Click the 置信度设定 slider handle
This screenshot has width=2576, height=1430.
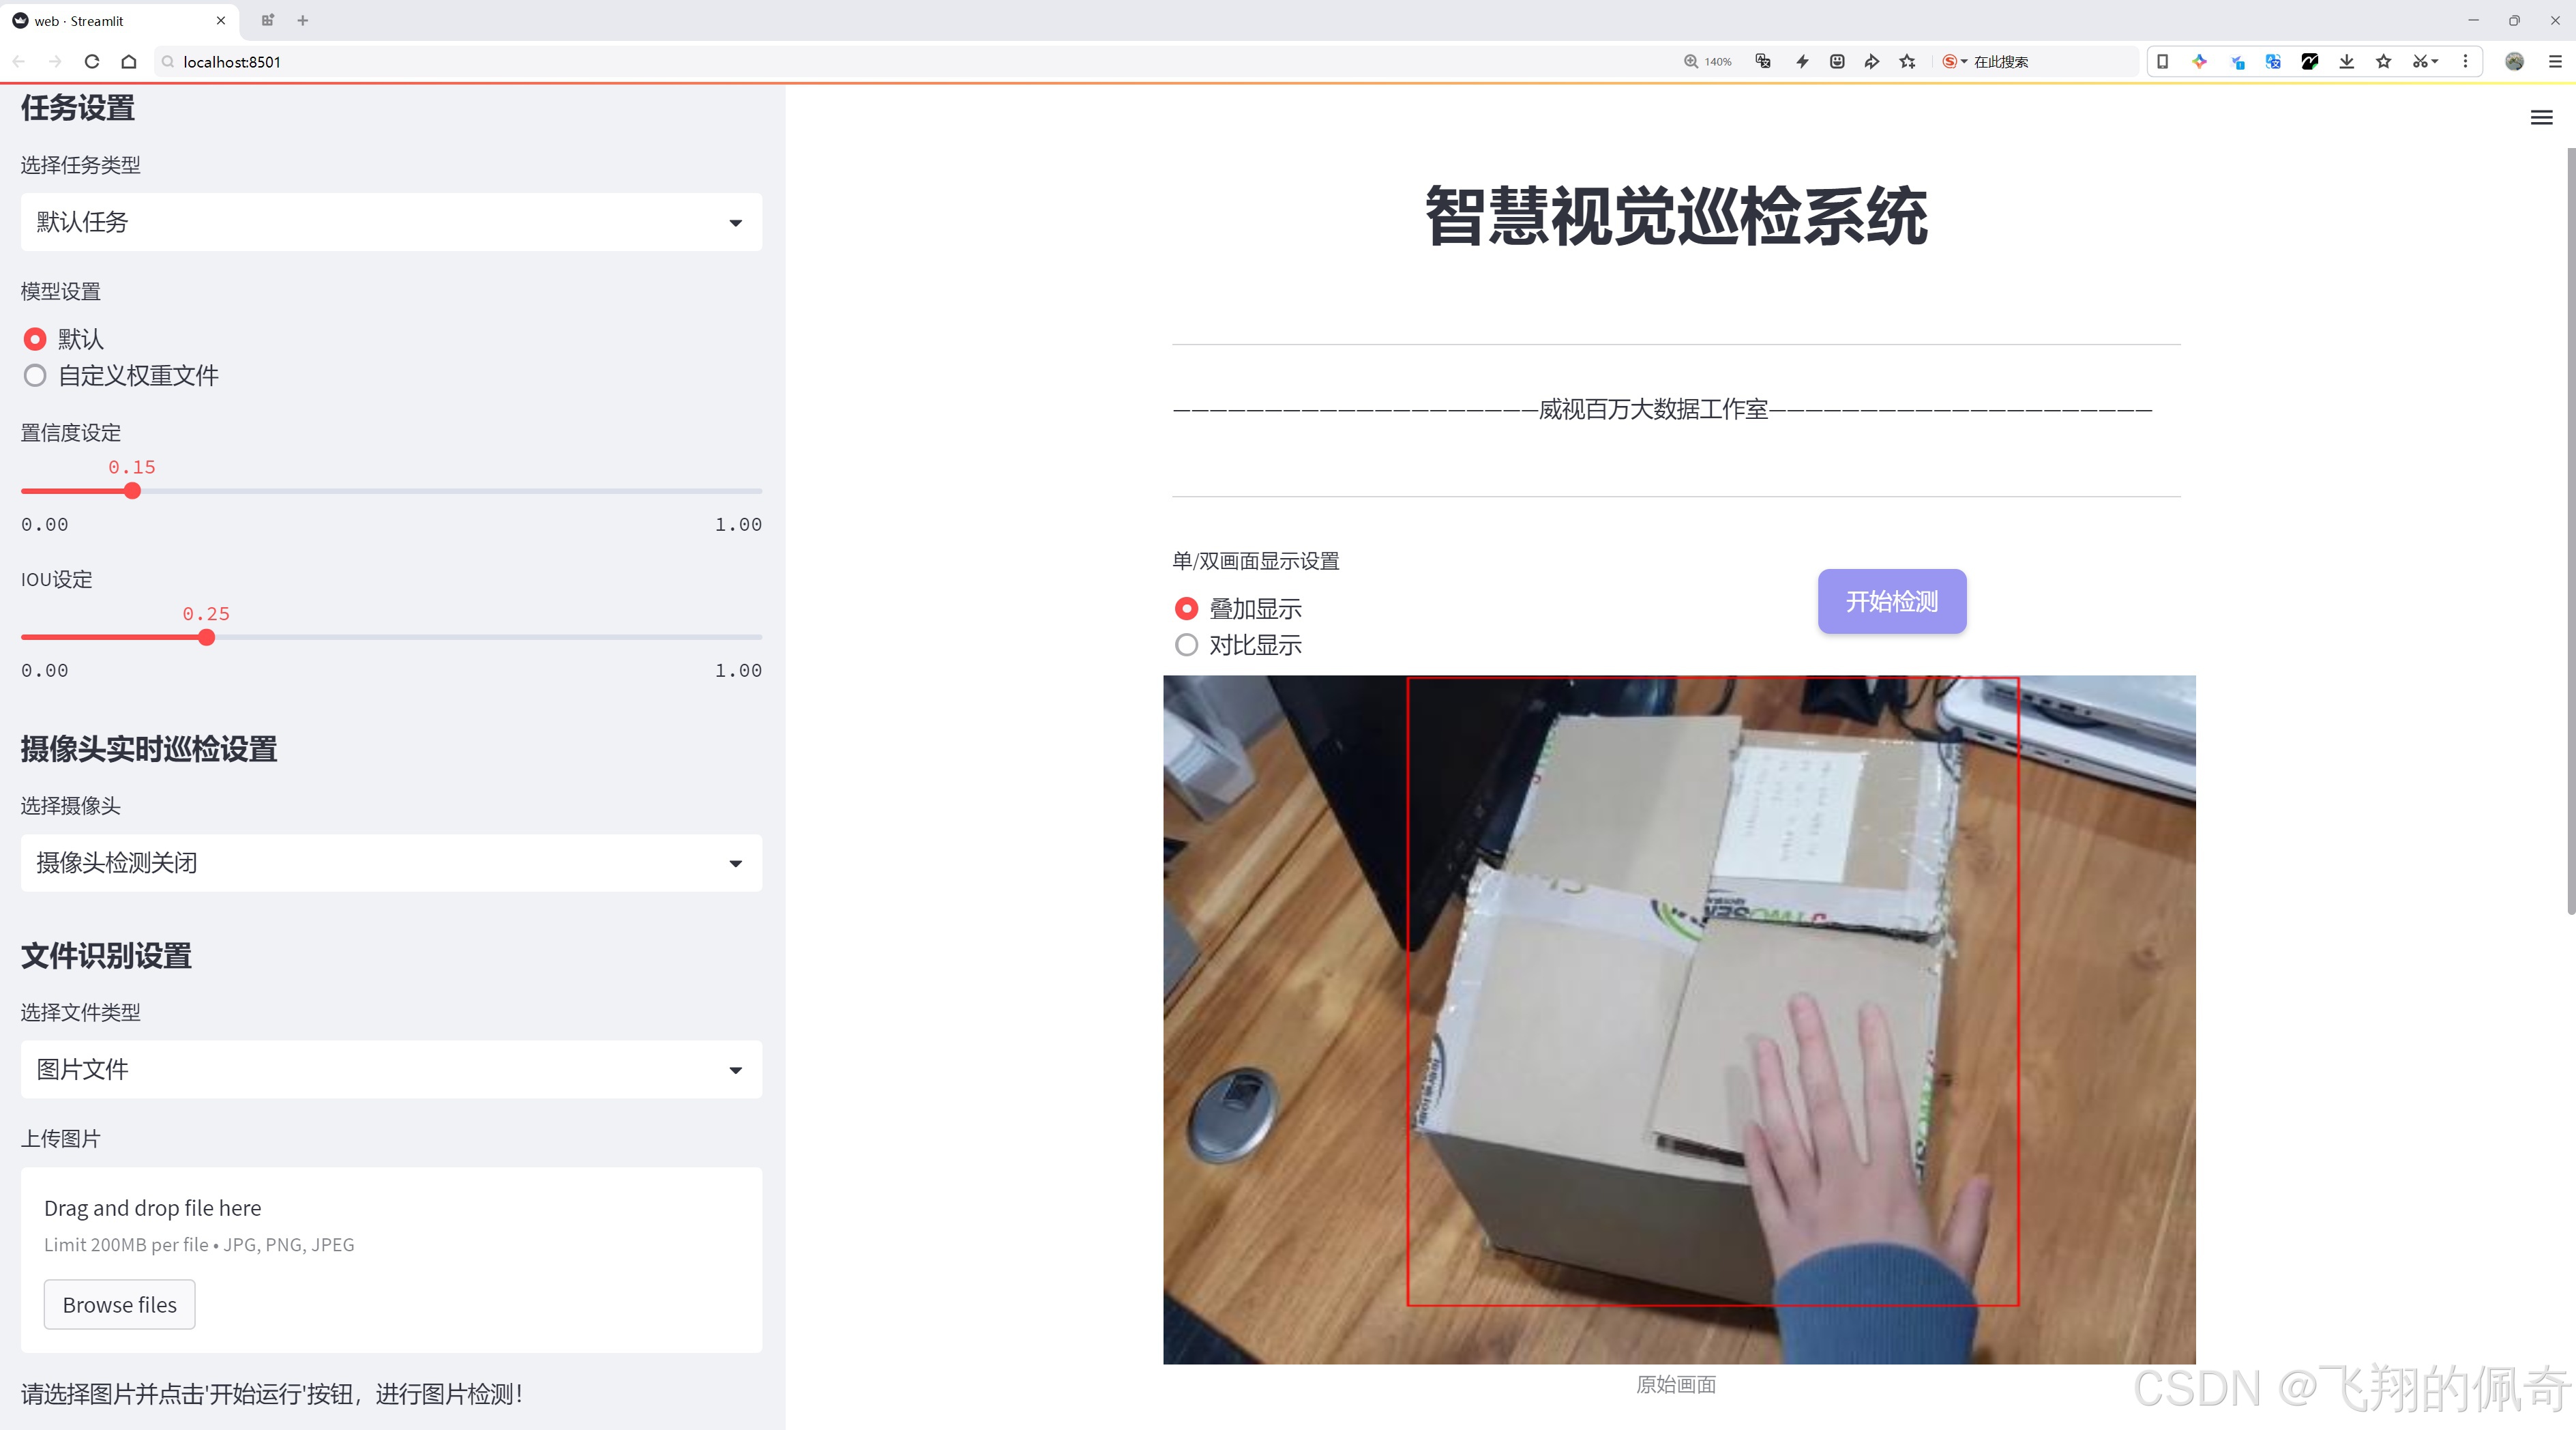[132, 491]
